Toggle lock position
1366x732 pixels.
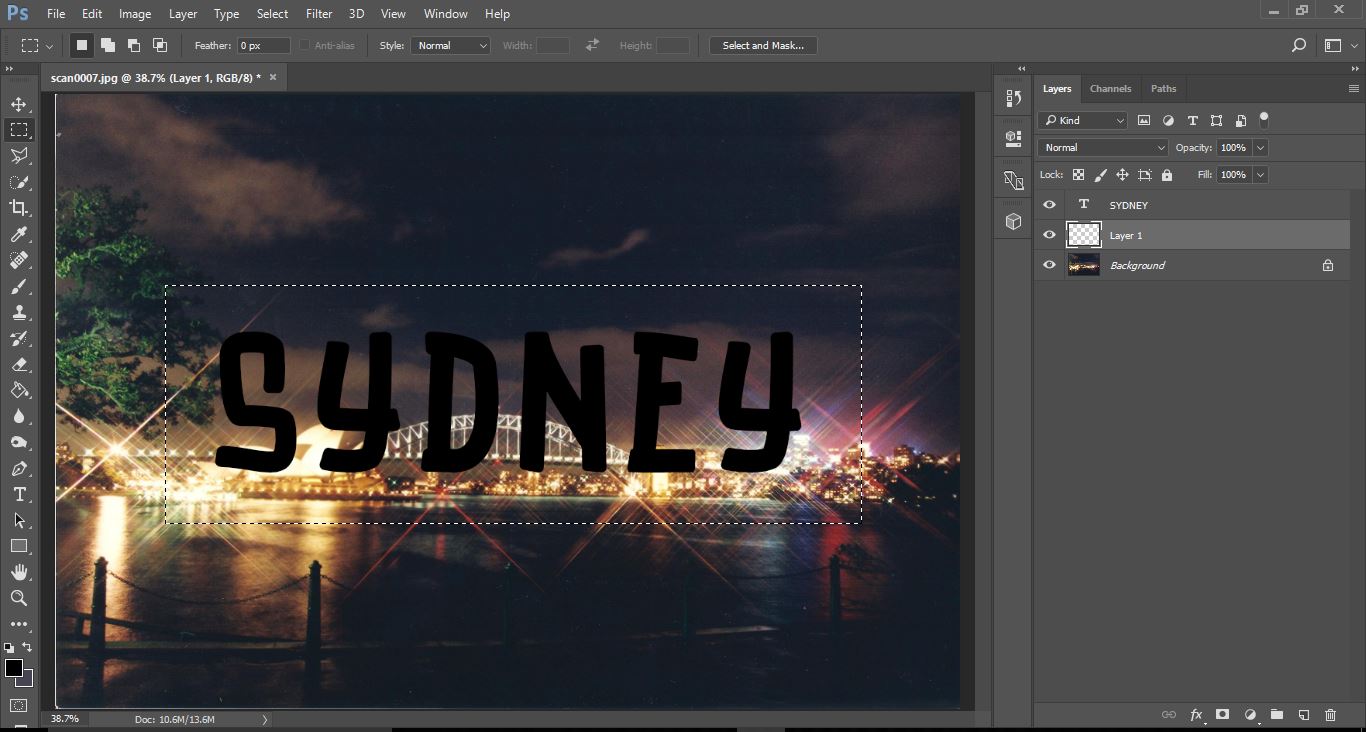[1122, 175]
